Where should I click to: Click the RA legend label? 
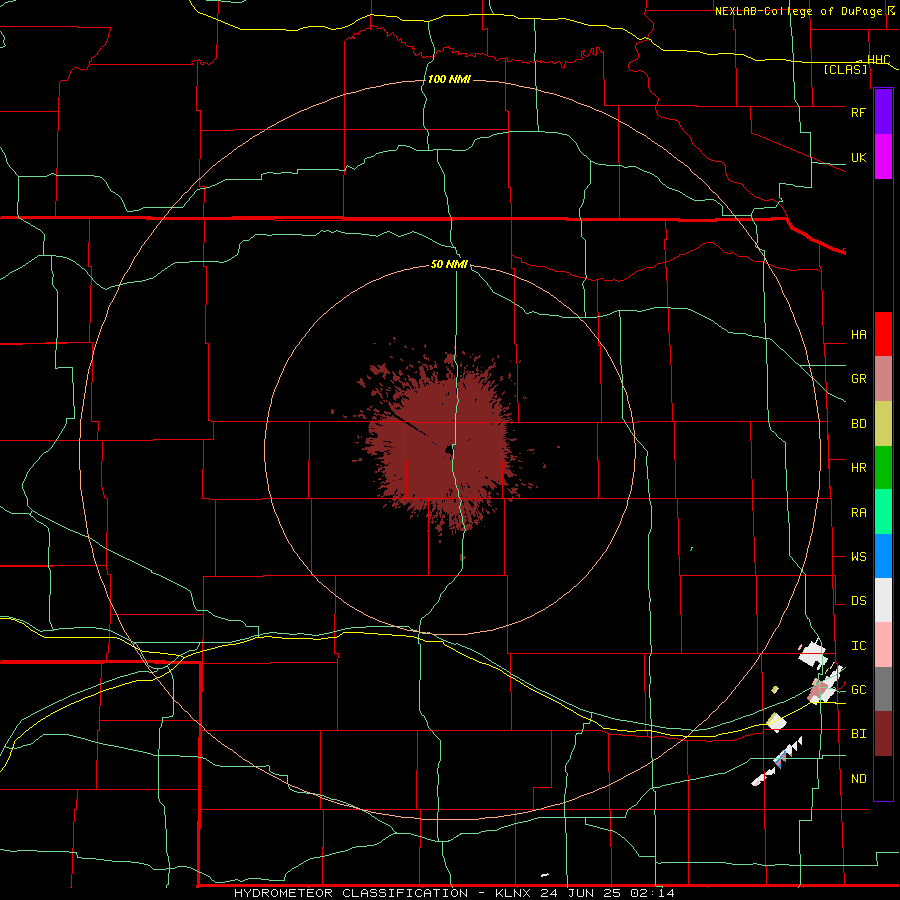point(858,513)
